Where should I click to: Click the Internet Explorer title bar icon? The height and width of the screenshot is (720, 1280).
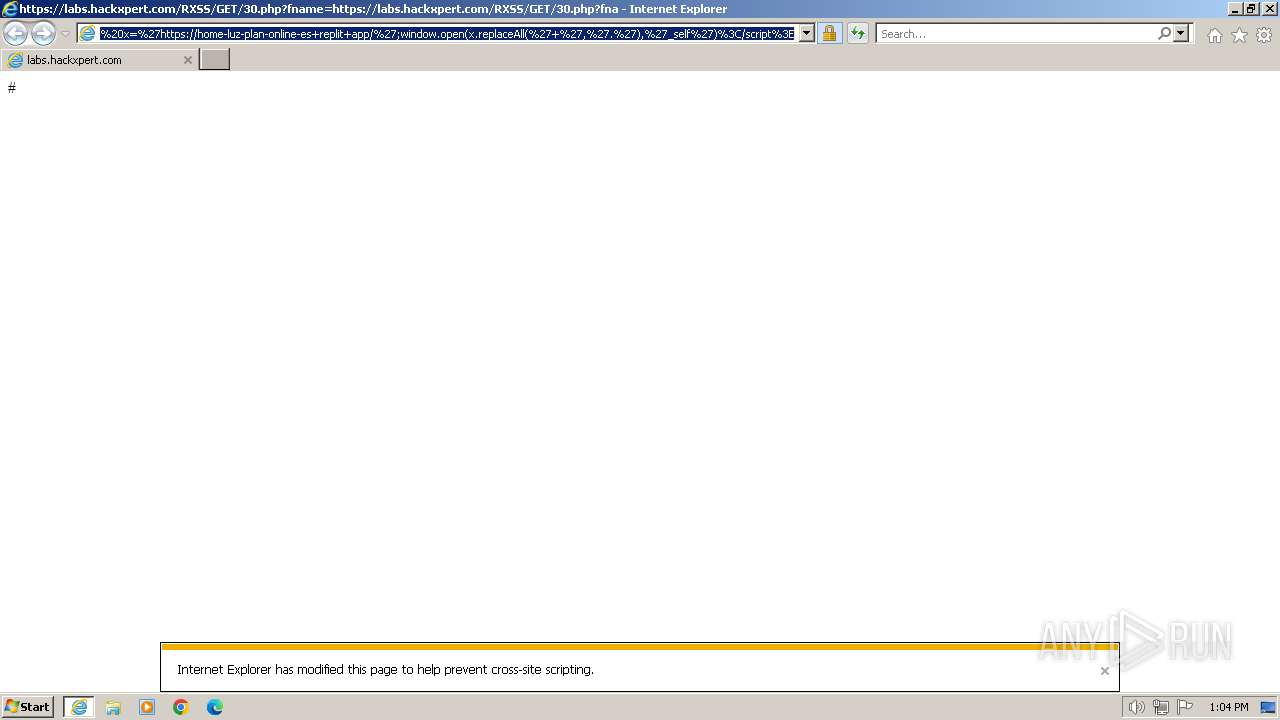[10, 9]
